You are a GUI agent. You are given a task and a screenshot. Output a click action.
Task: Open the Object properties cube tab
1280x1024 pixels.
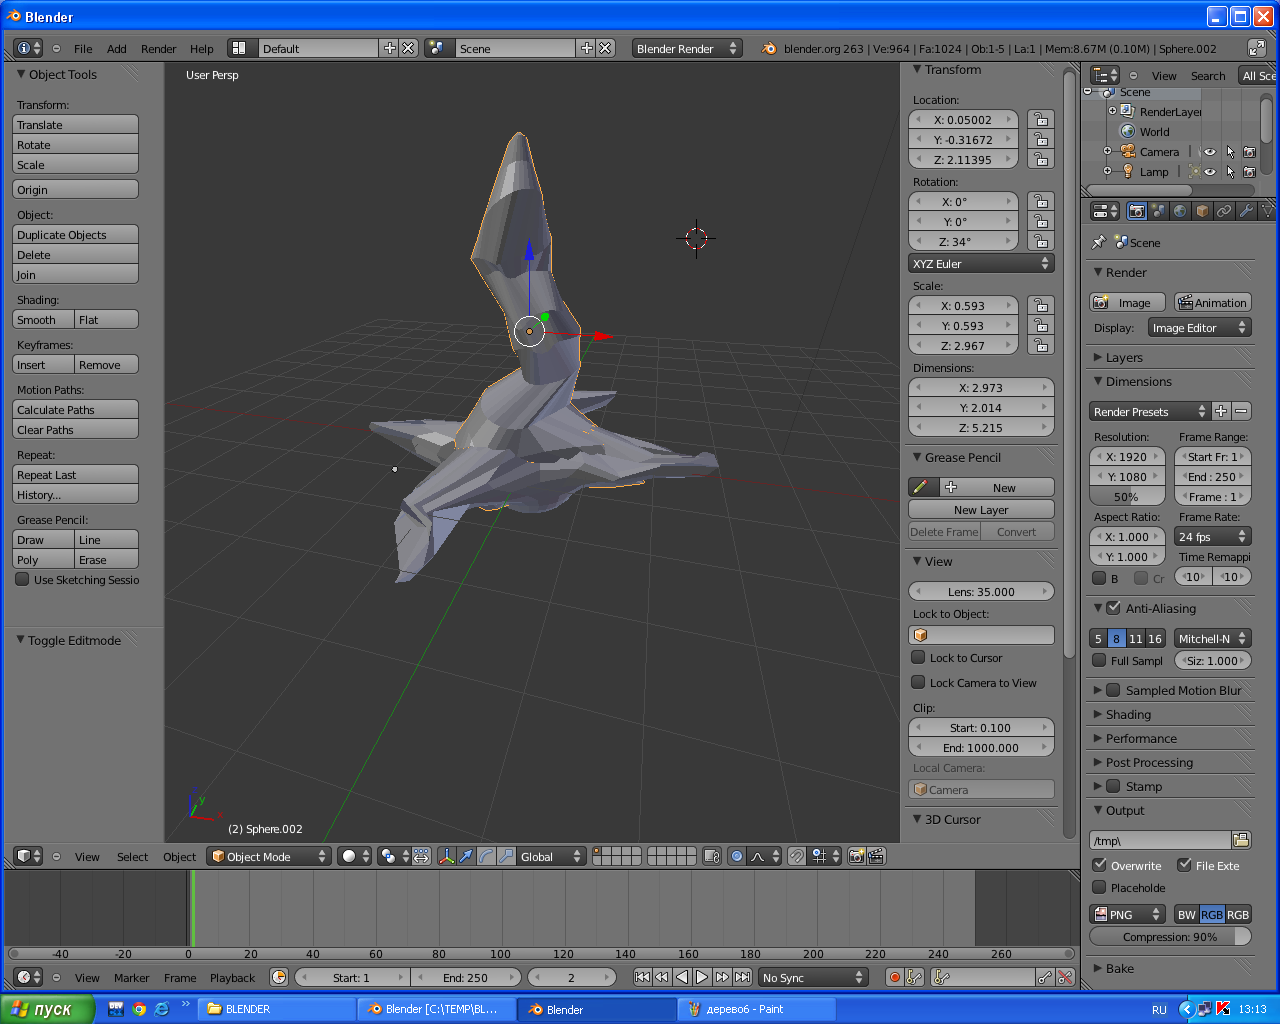pyautogui.click(x=1202, y=211)
